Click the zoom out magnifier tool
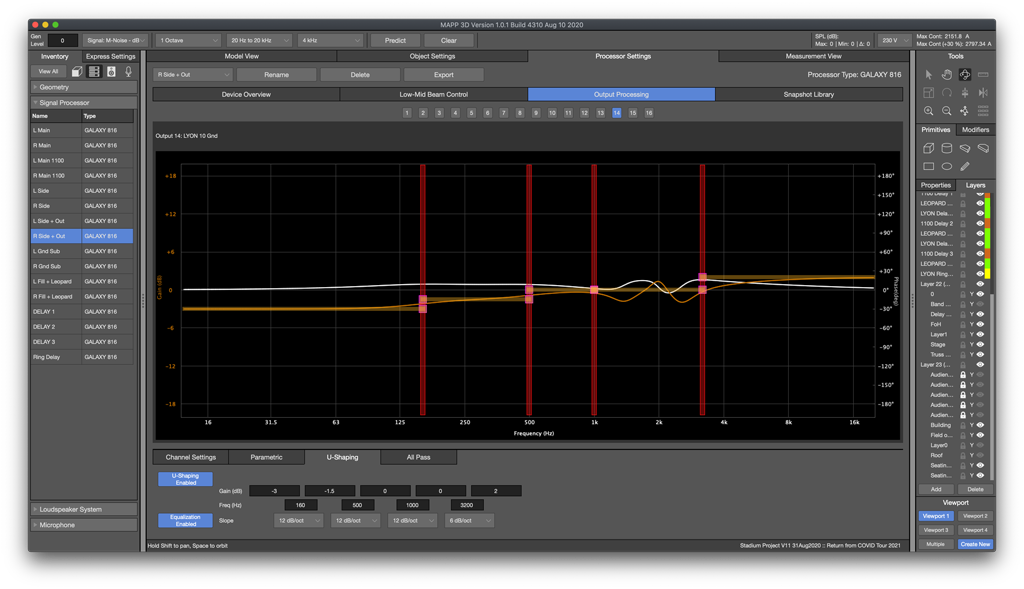This screenshot has height=589, width=1024. point(947,111)
